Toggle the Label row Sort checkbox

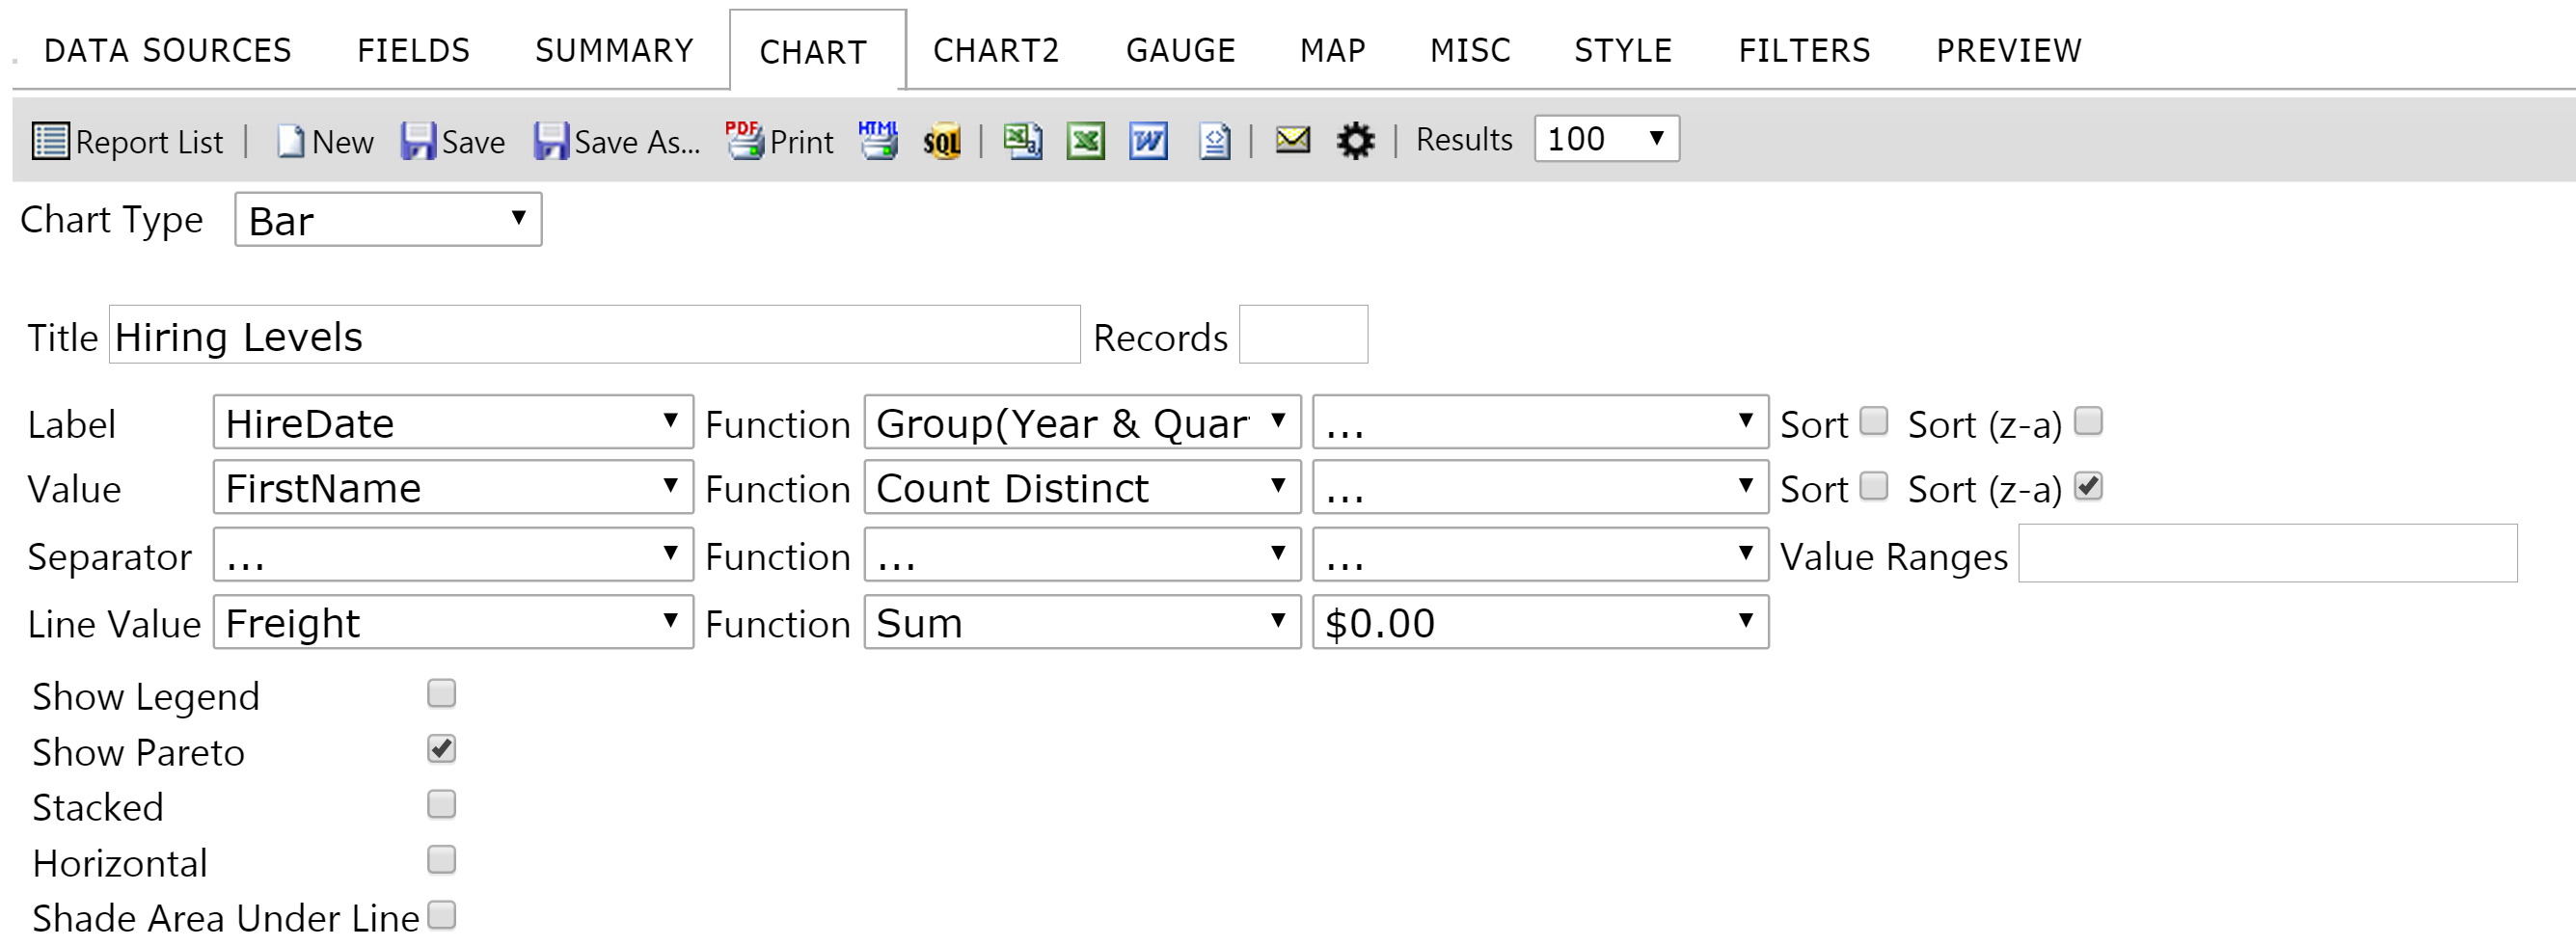1873,421
